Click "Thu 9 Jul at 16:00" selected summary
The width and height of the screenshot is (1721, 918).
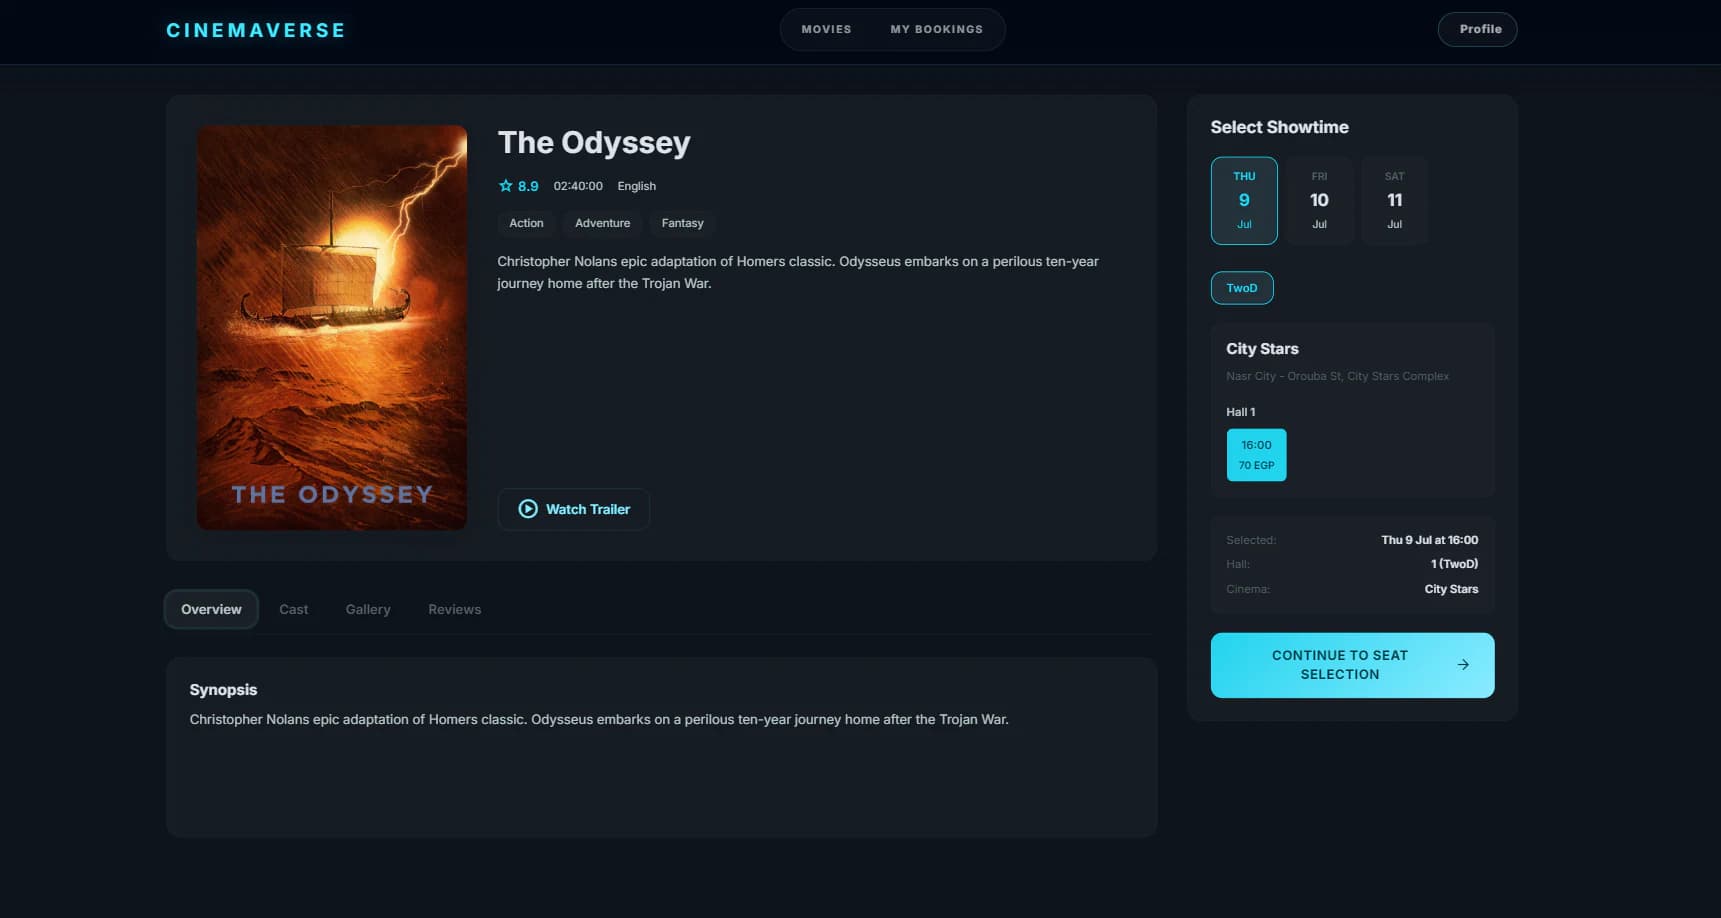(x=1429, y=540)
